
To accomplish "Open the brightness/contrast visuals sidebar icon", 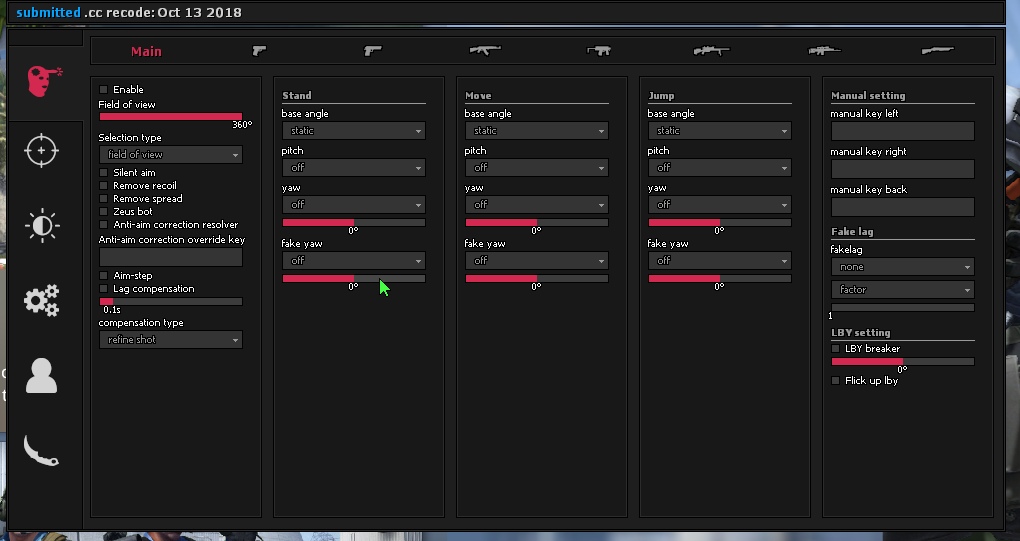I will (41, 226).
